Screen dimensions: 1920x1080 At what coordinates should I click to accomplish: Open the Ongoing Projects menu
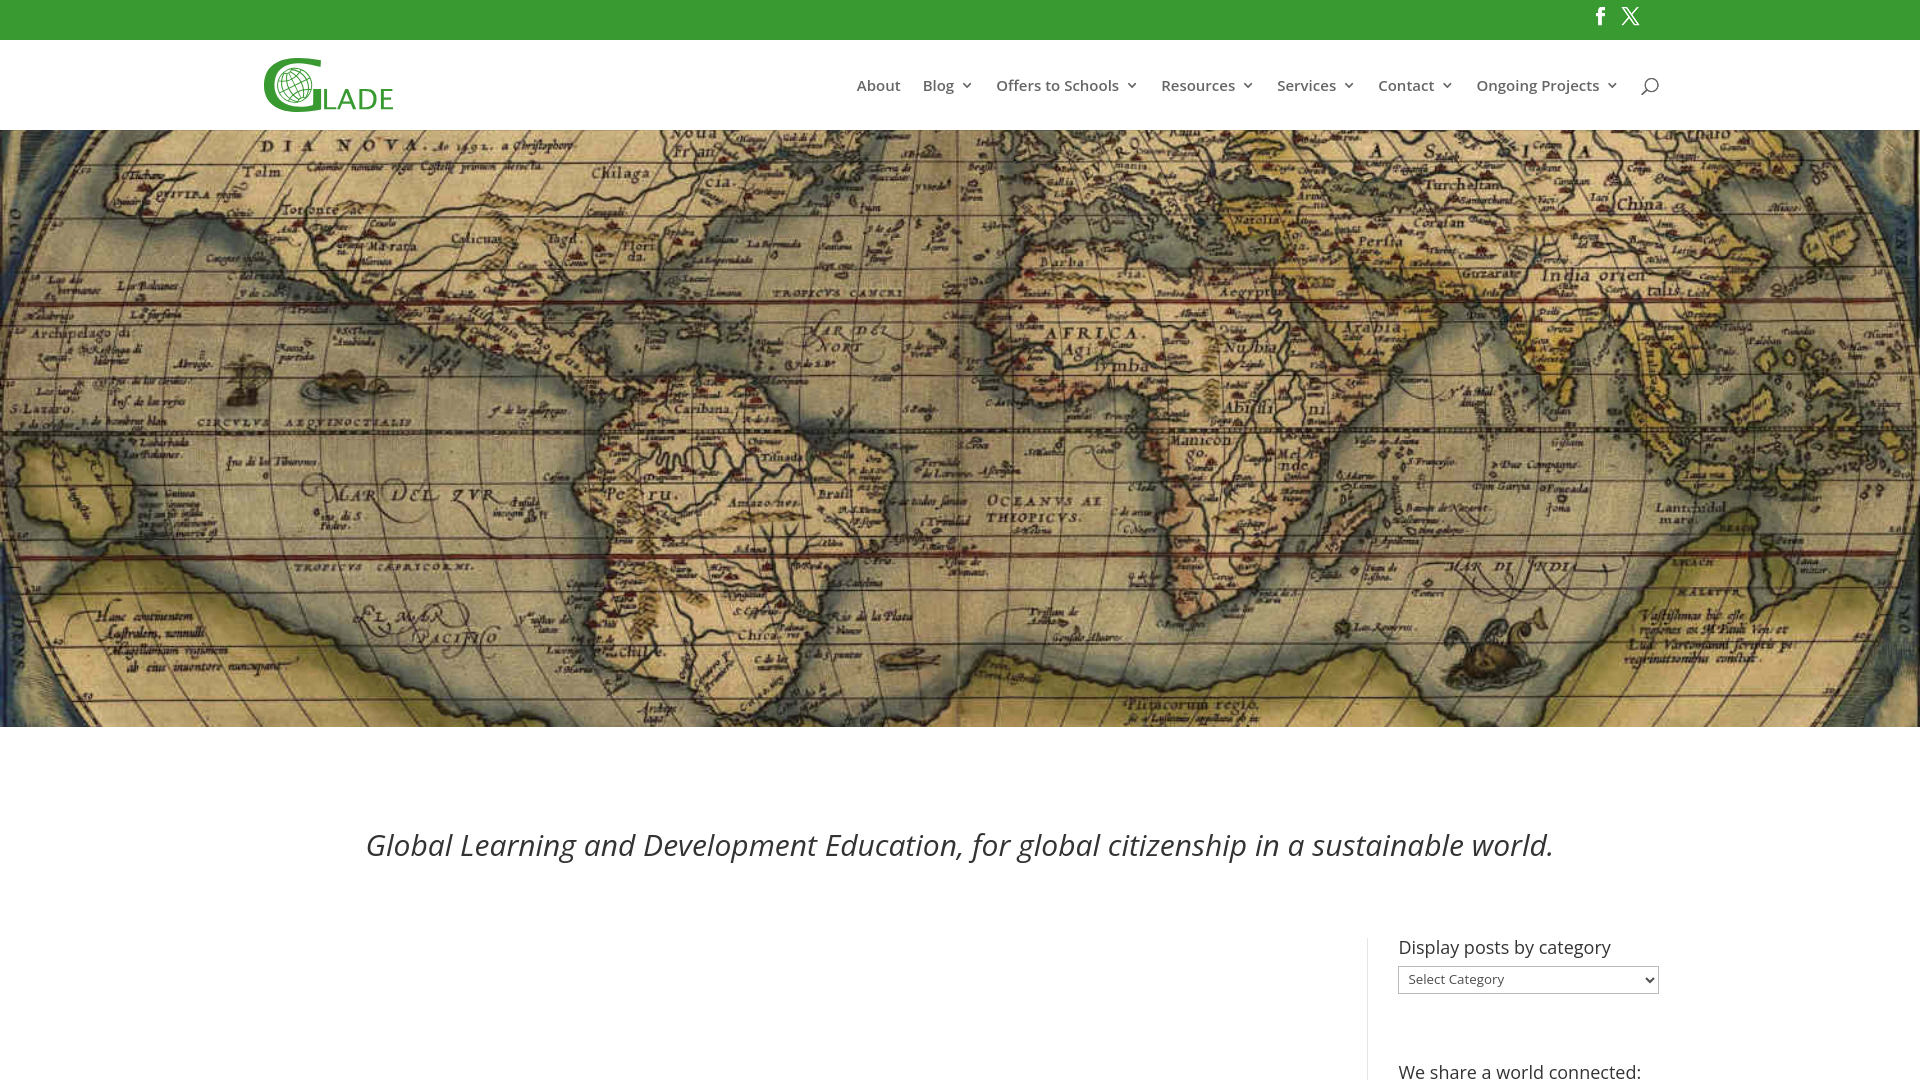[1538, 86]
